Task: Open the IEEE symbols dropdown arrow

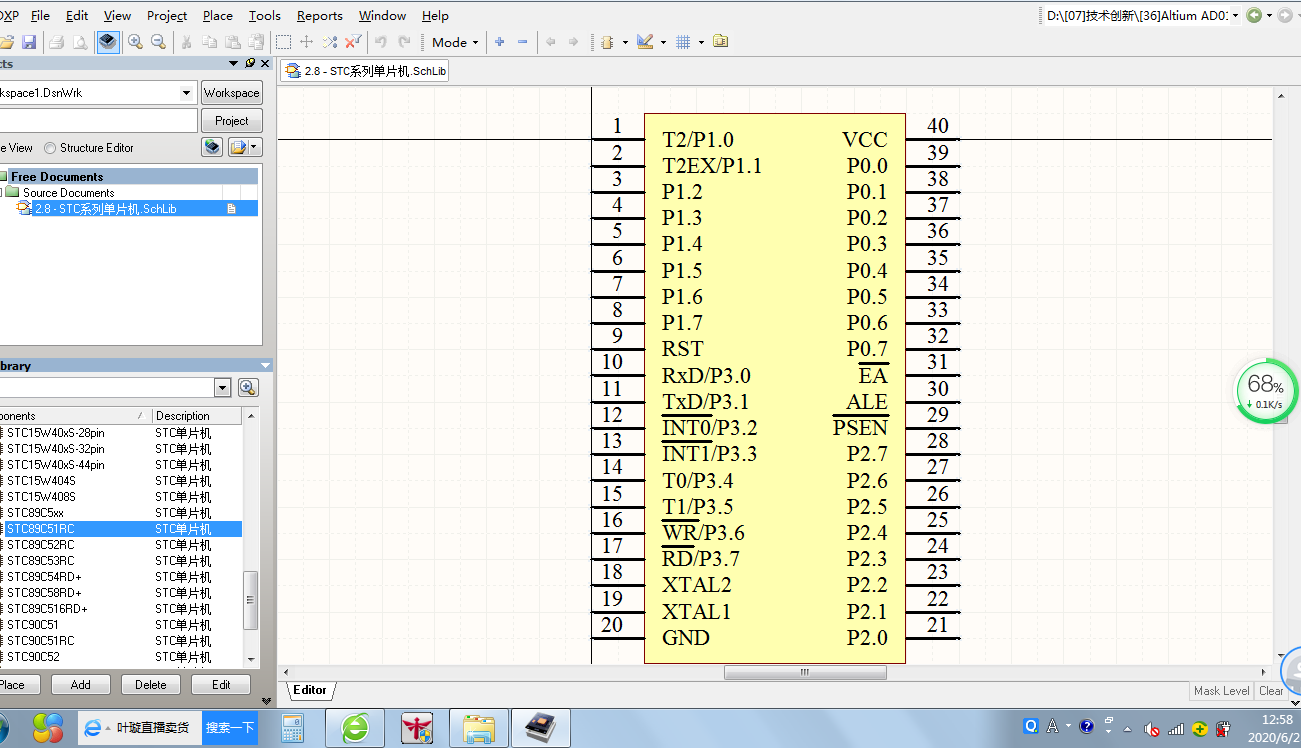Action: [625, 42]
